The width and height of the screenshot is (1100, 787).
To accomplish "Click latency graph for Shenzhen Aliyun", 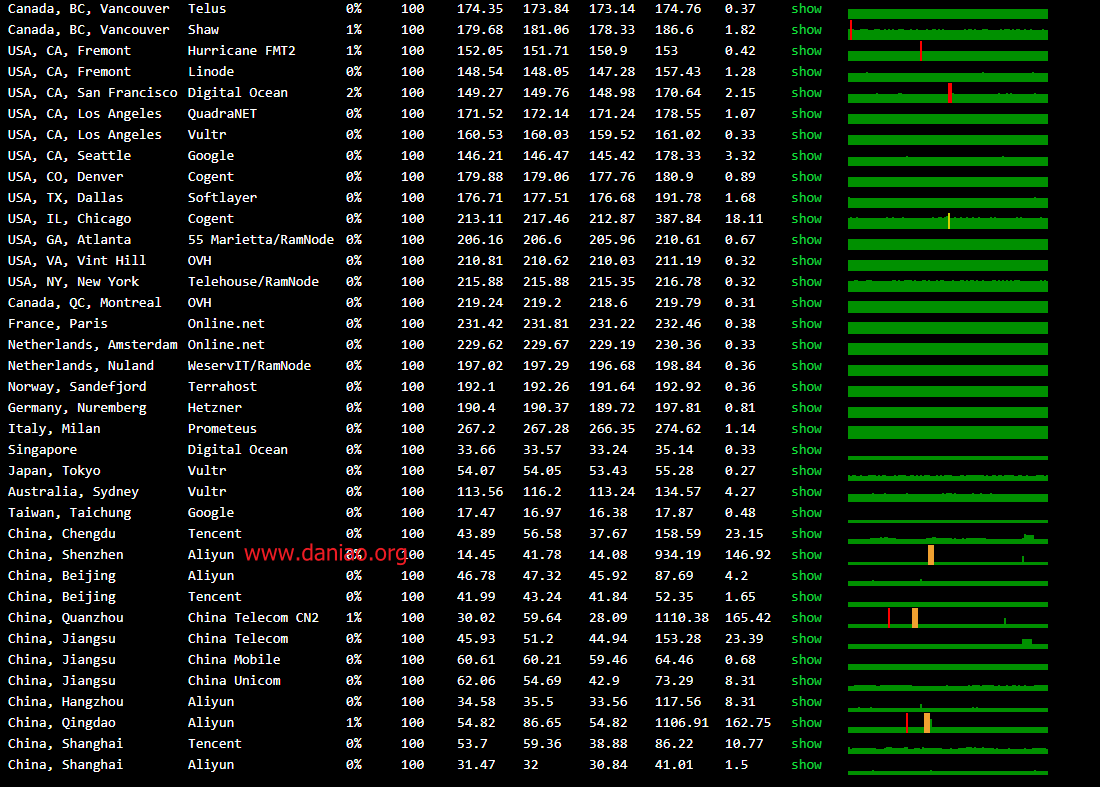I will 948,555.
